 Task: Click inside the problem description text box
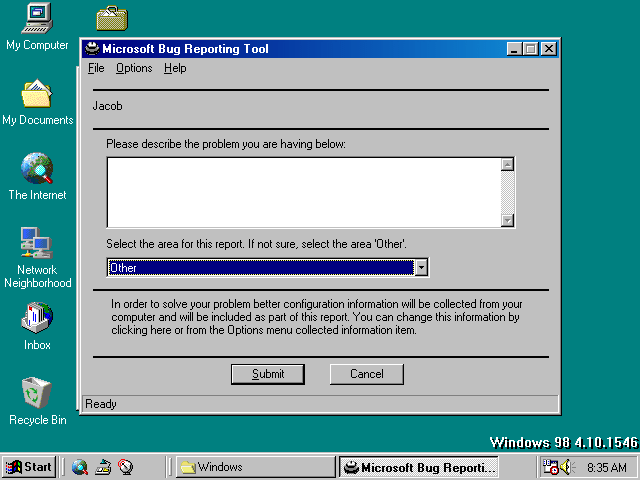coord(304,192)
